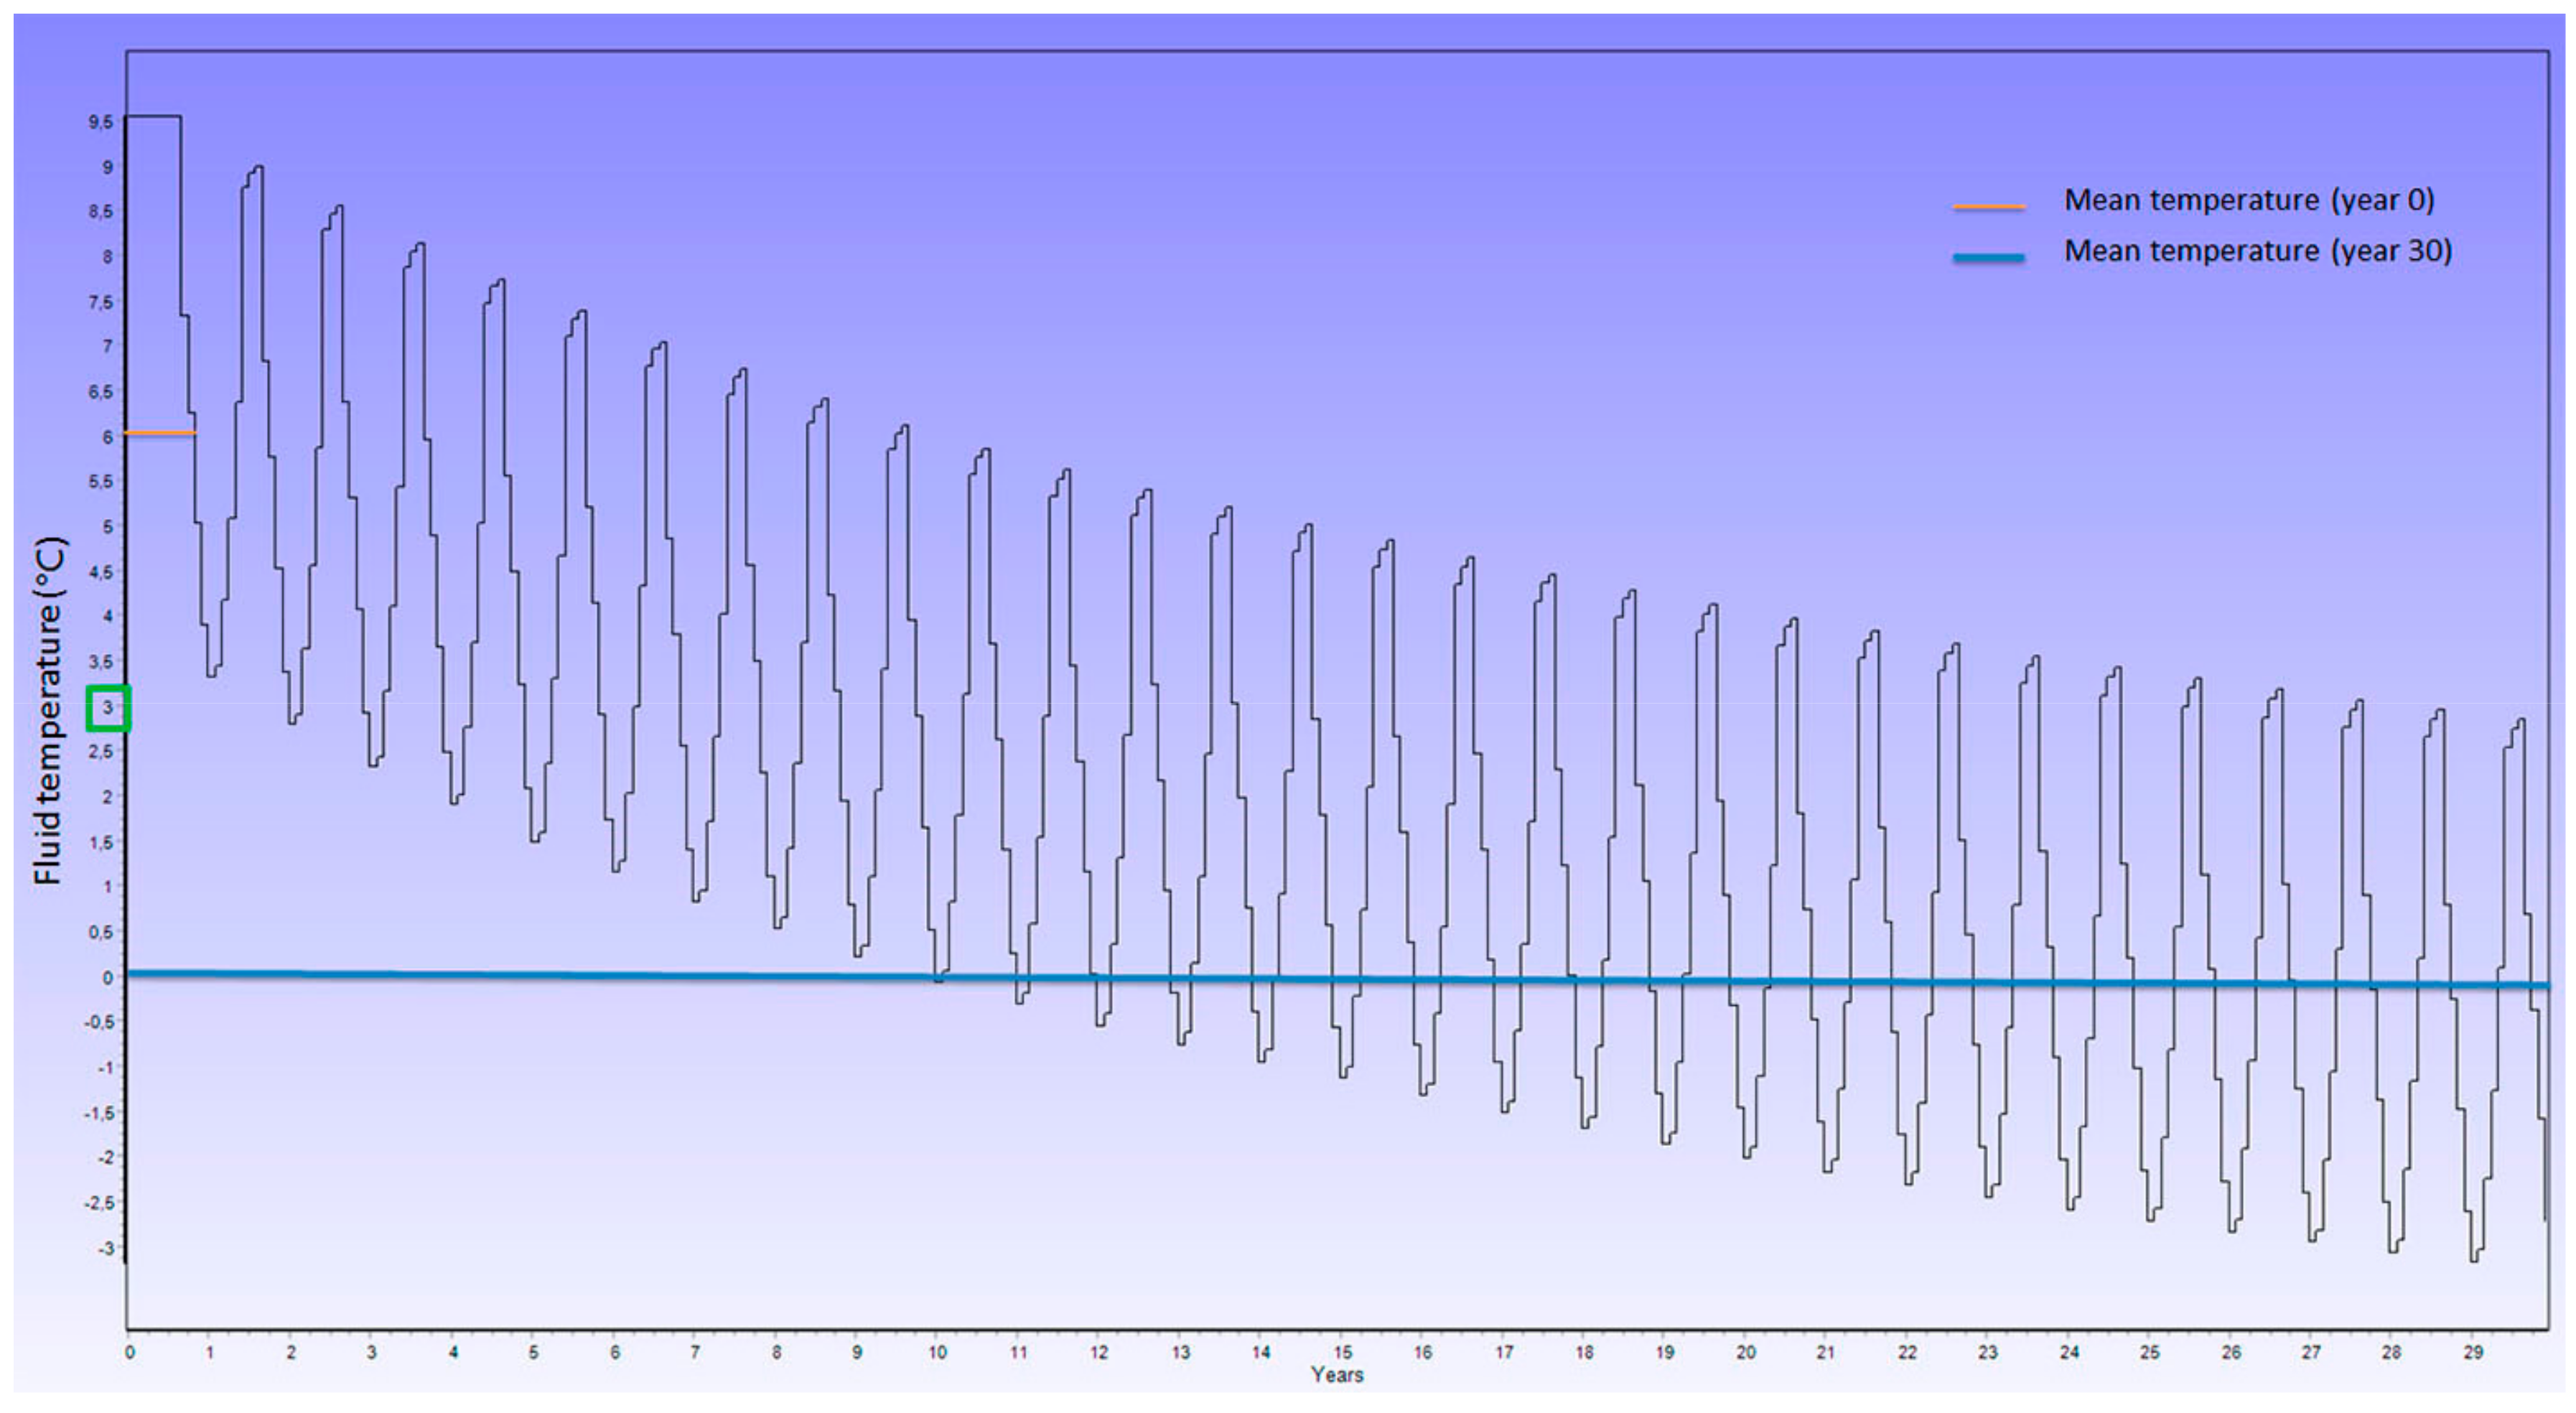This screenshot has height=1413, width=2576.
Task: Click the -1,5 y-axis tick label
Action: [99, 1112]
